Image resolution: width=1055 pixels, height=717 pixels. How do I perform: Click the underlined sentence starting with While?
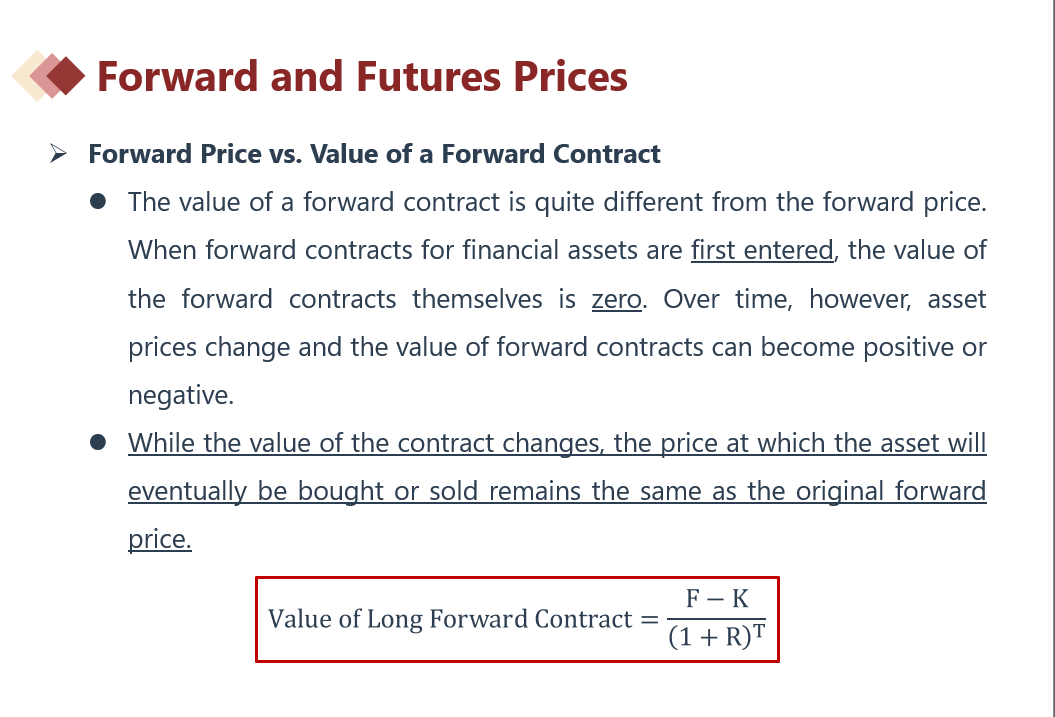[x=557, y=443]
